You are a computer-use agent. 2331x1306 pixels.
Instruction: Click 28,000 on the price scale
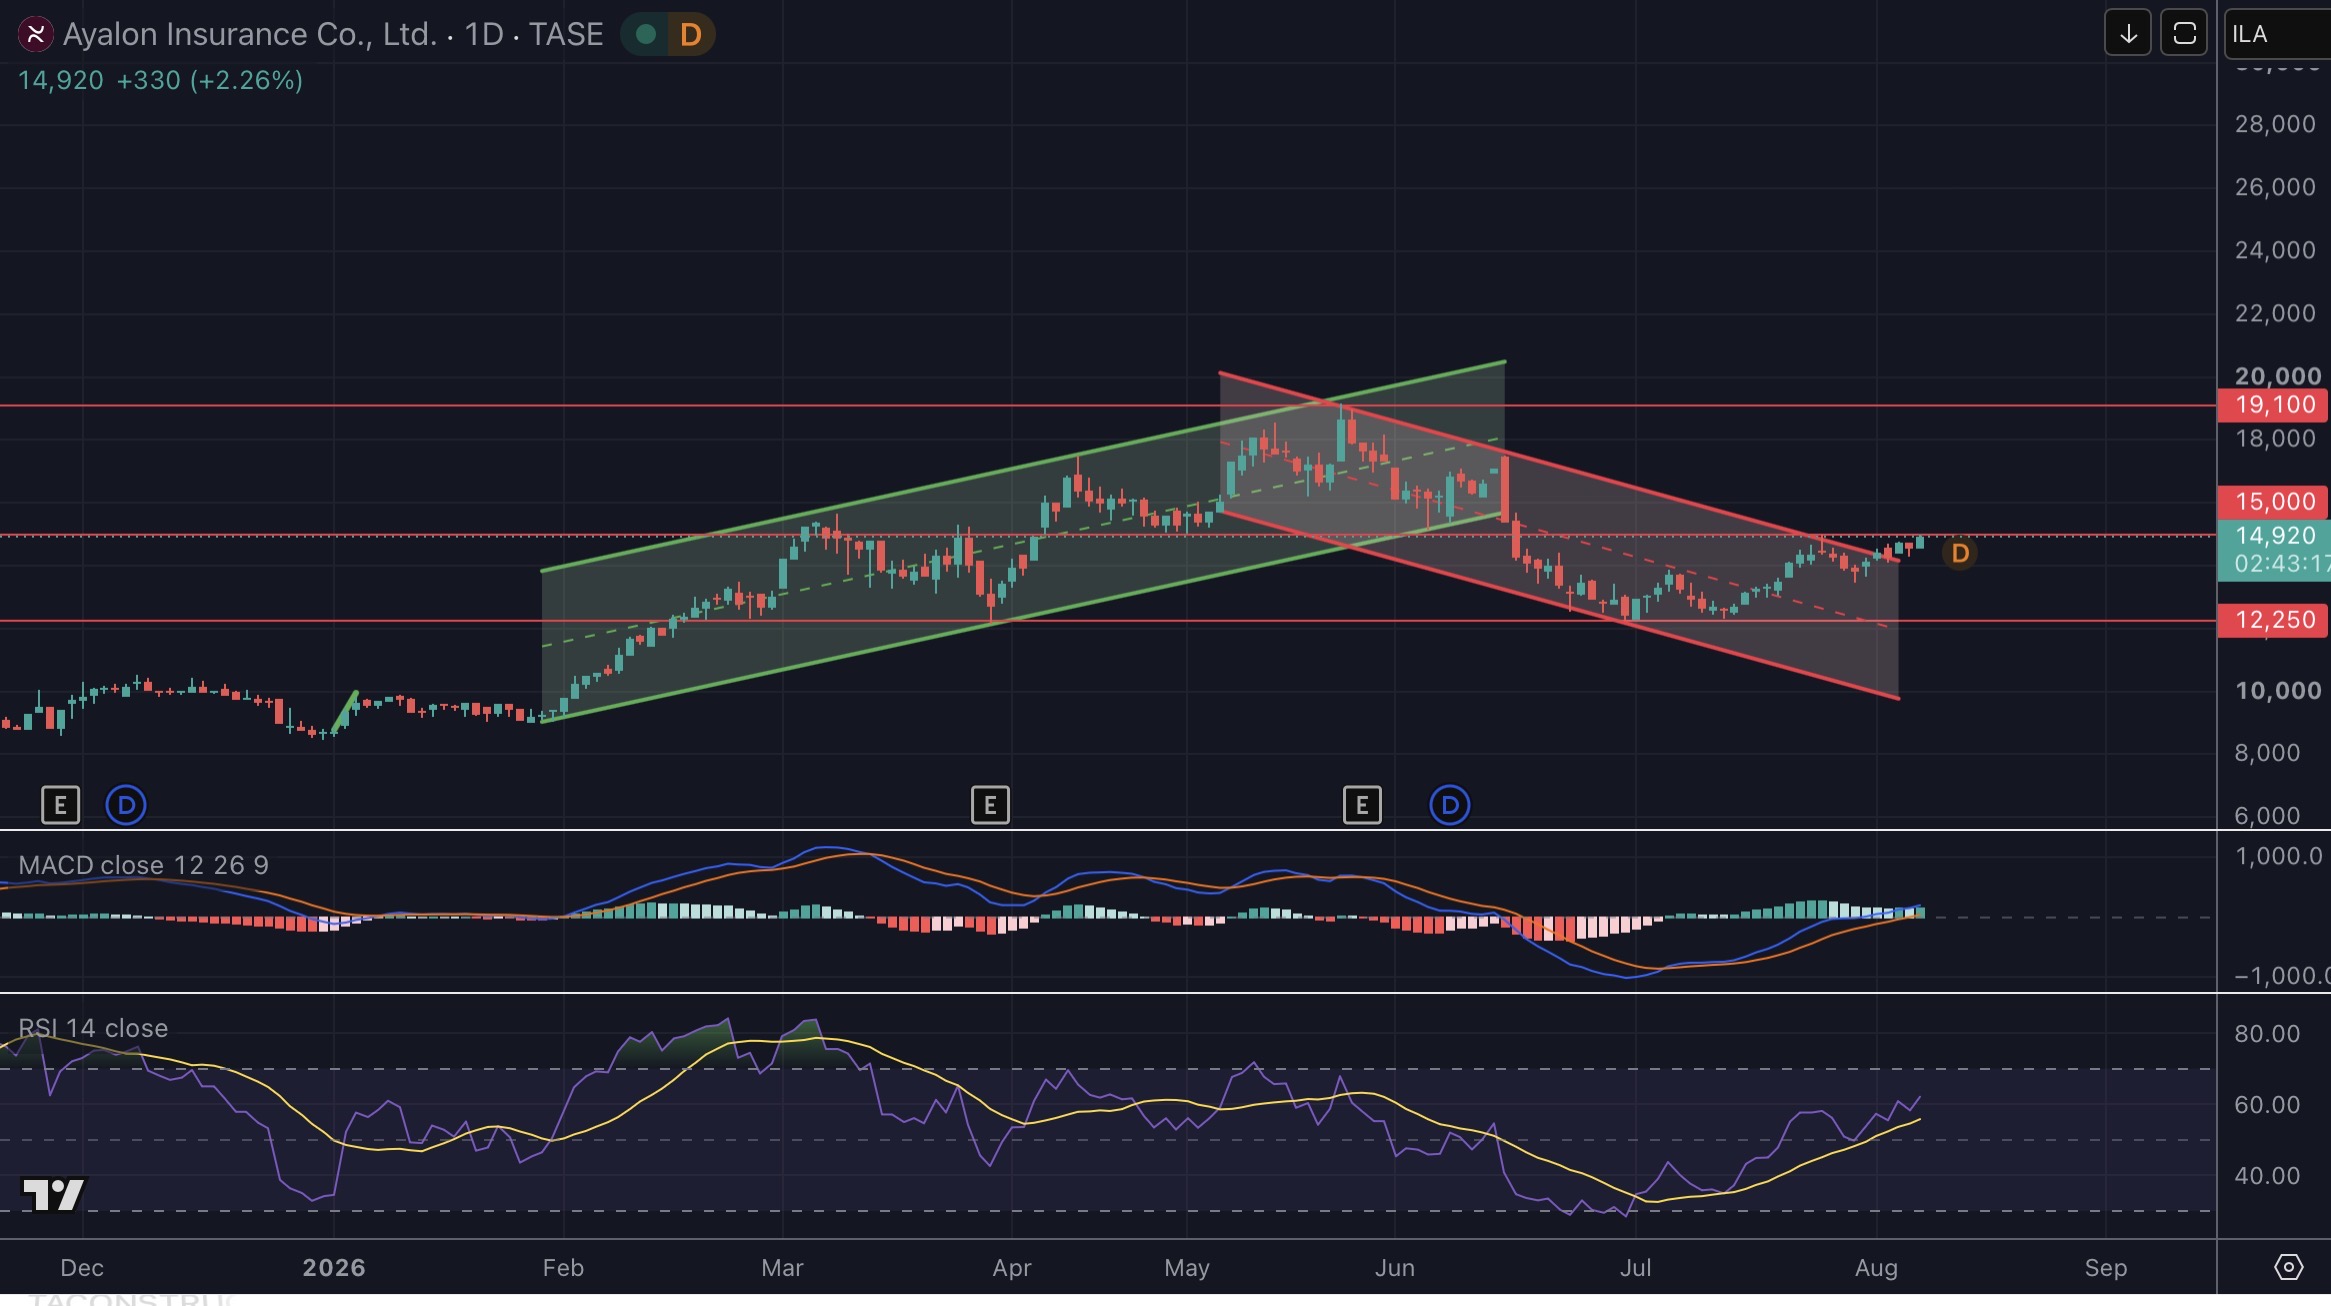pos(2275,124)
